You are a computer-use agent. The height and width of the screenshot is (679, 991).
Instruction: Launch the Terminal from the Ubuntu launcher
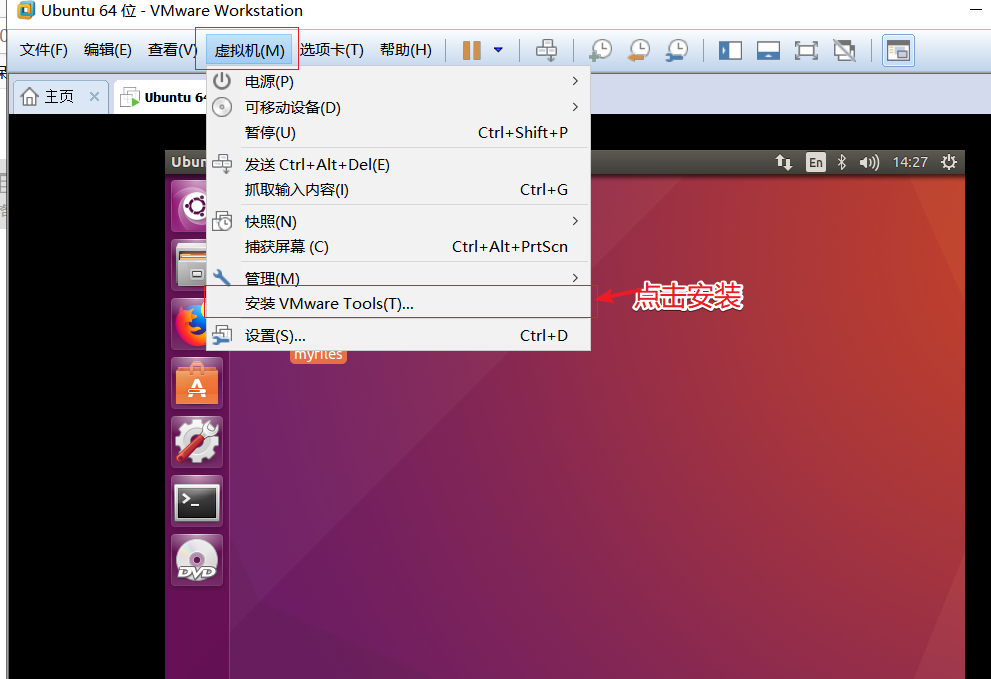click(197, 501)
